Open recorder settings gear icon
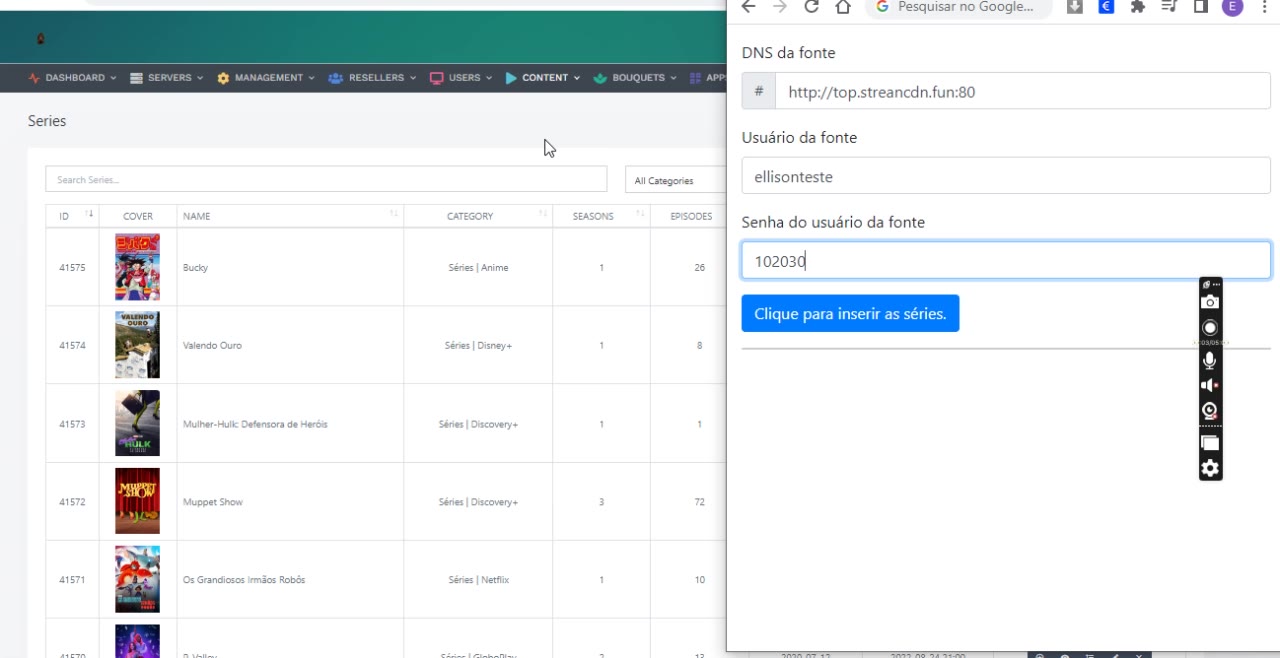Viewport: 1280px width, 658px height. click(1210, 468)
